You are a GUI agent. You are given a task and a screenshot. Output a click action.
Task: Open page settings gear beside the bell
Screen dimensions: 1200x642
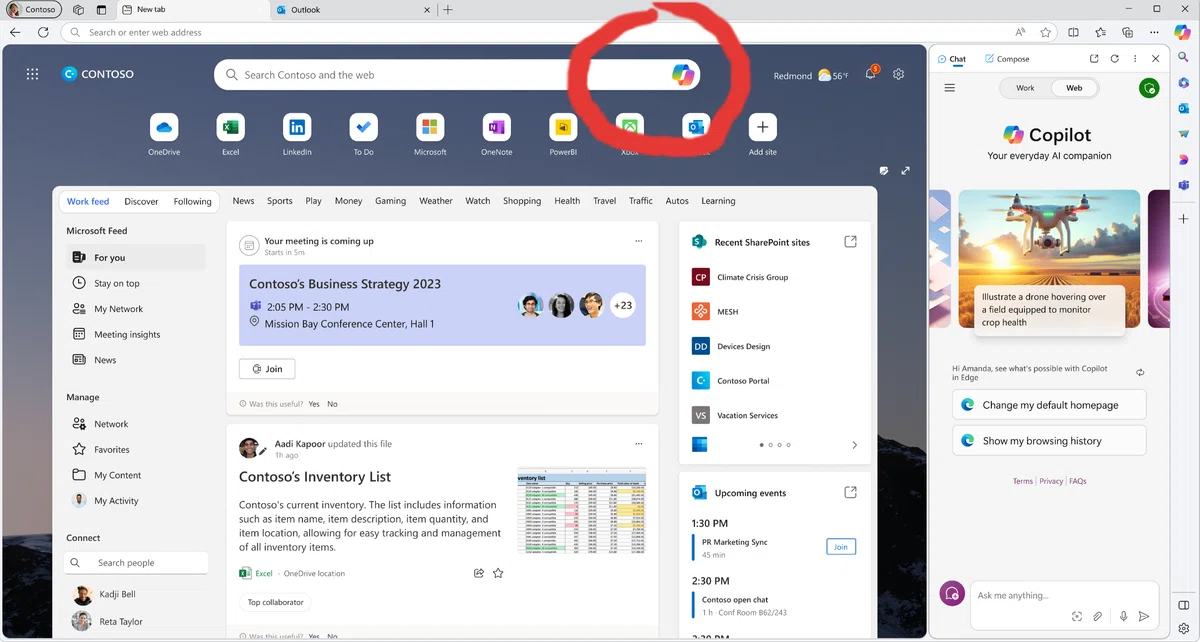898,74
